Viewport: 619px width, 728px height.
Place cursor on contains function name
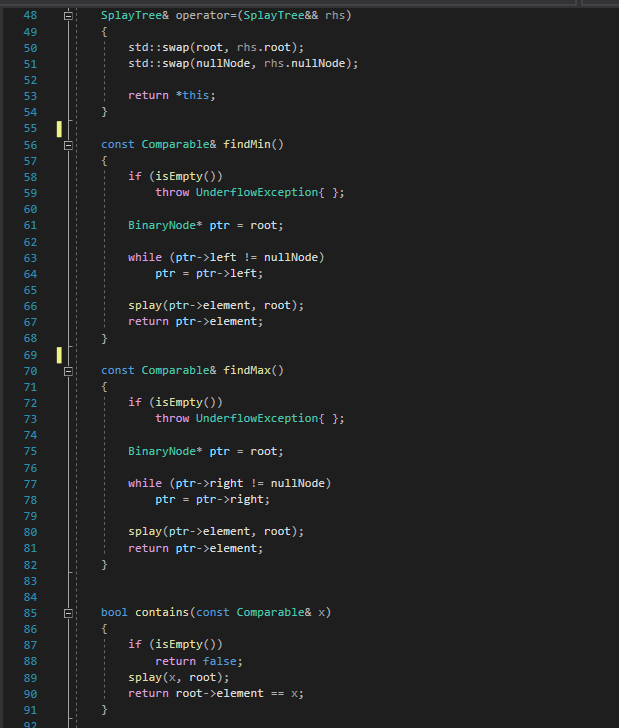162,612
